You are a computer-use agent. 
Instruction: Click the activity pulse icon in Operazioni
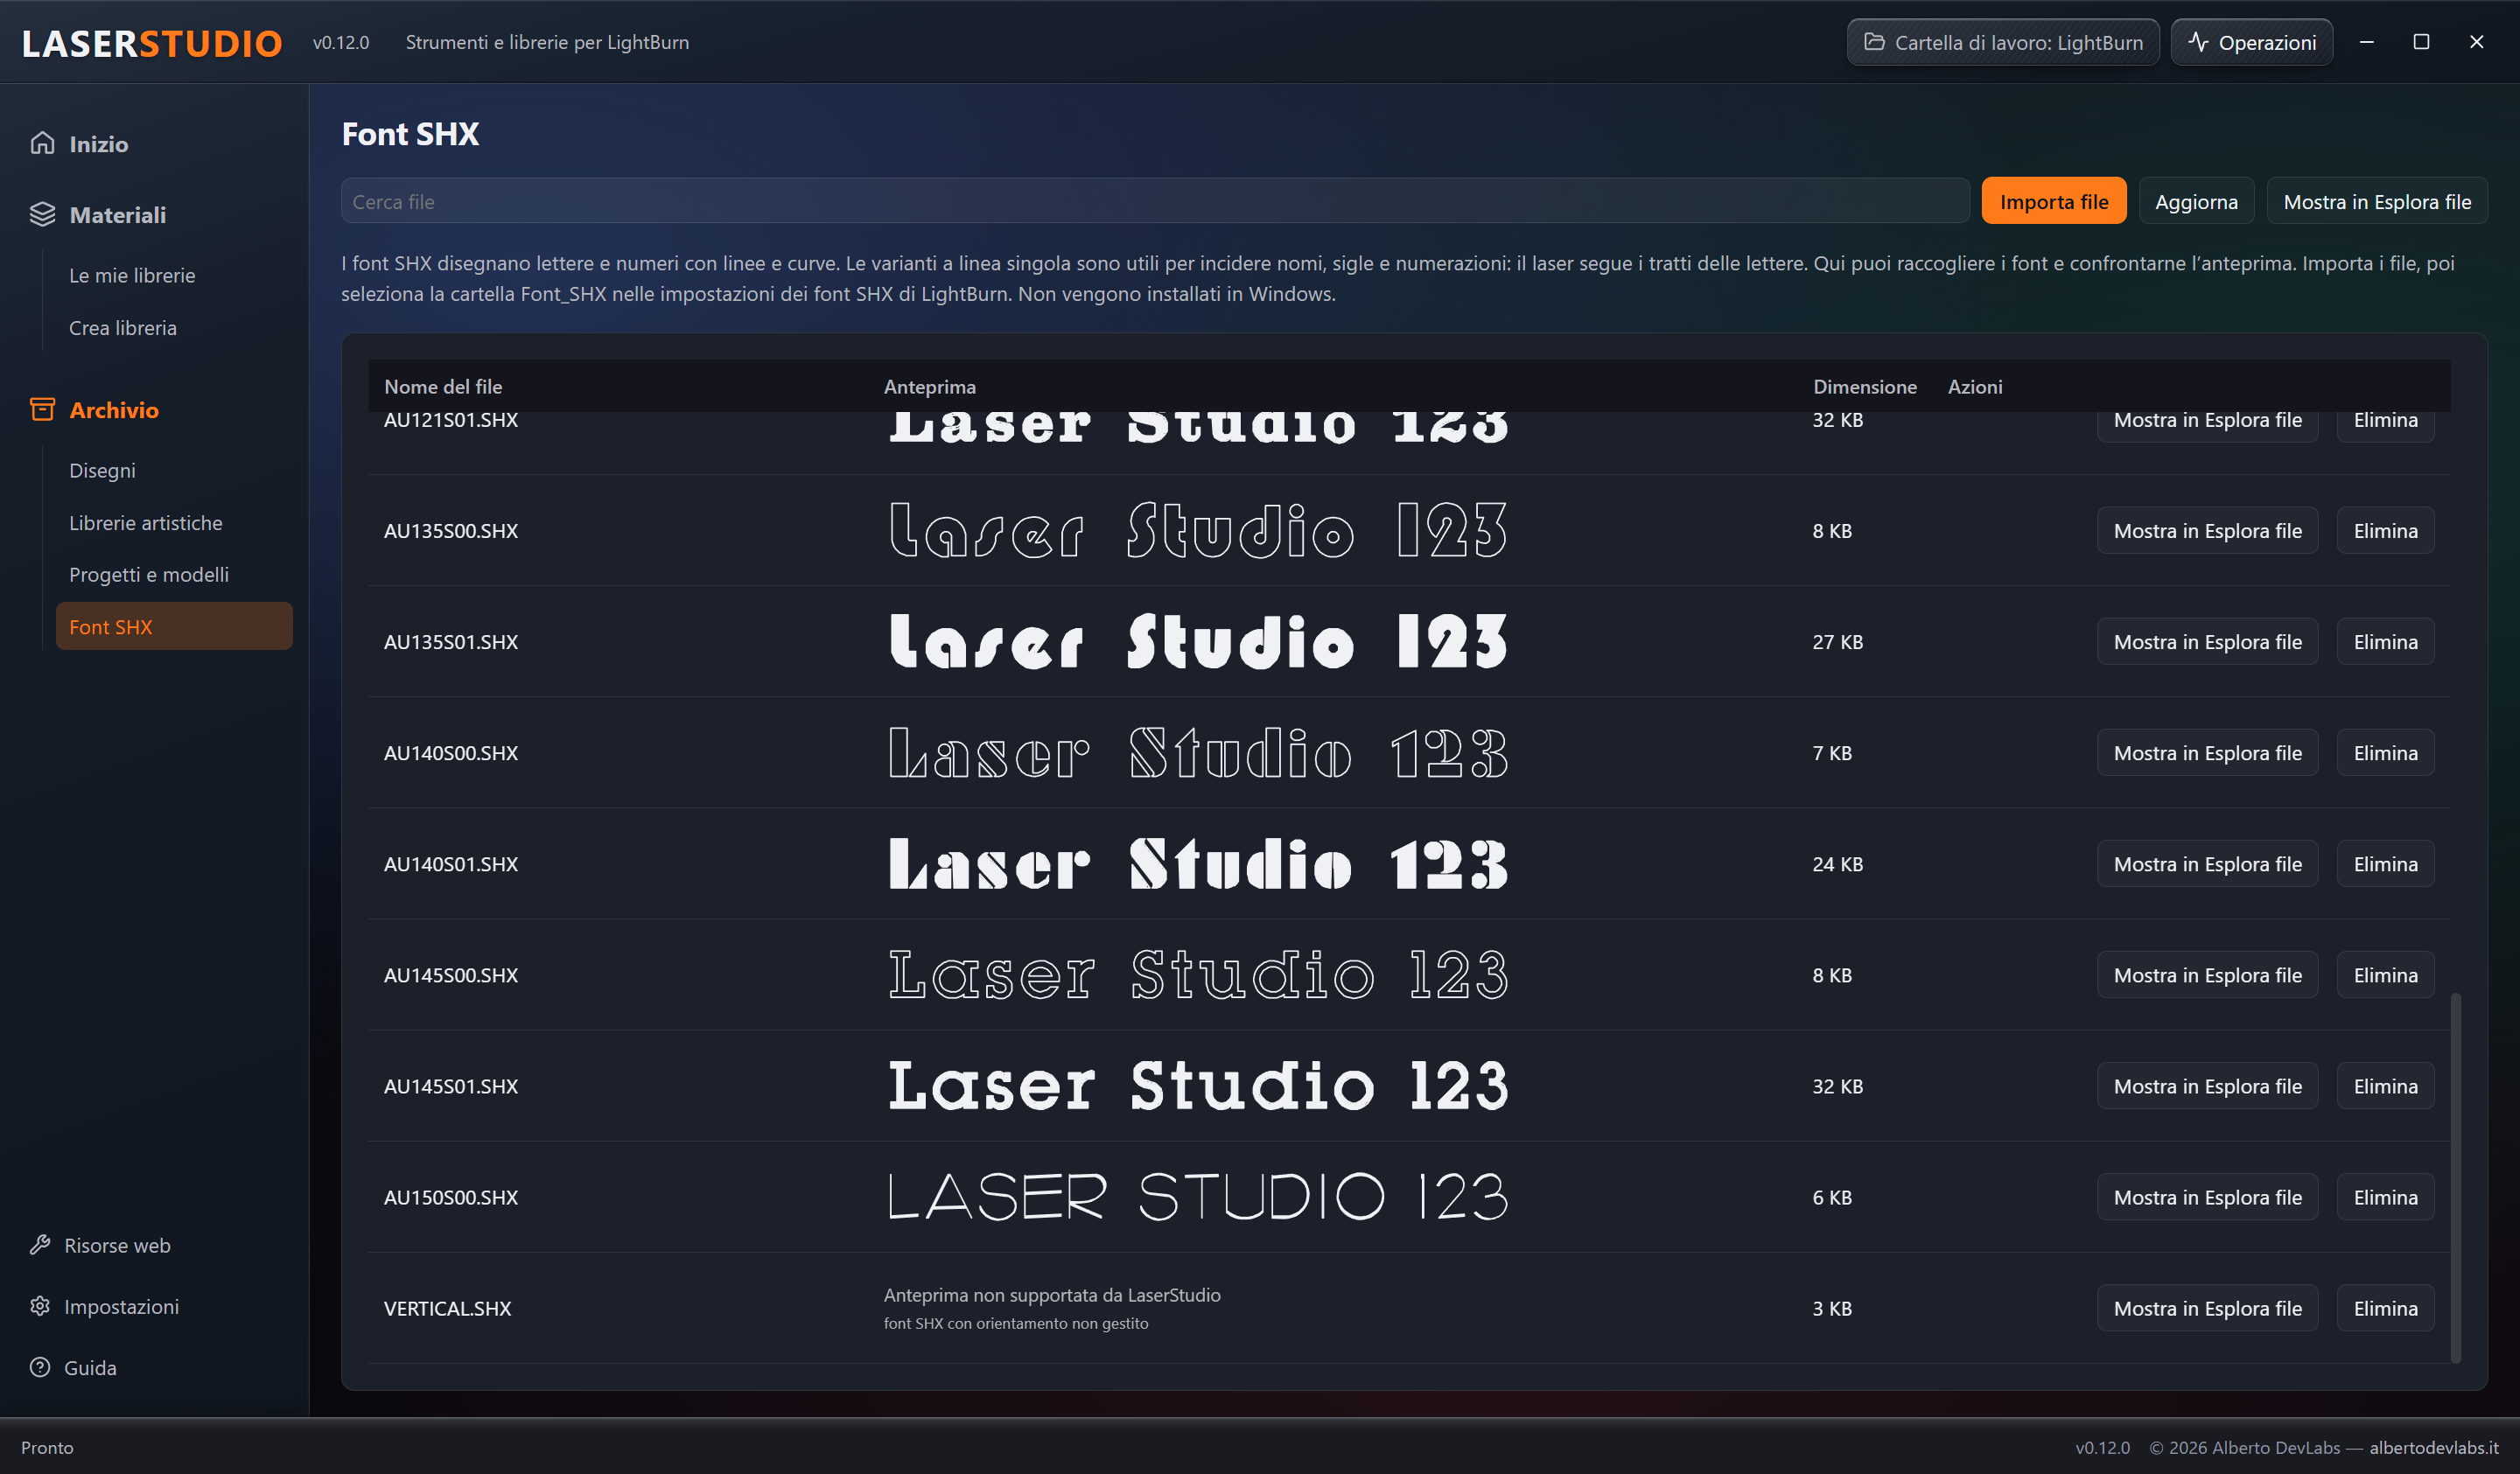2197,42
